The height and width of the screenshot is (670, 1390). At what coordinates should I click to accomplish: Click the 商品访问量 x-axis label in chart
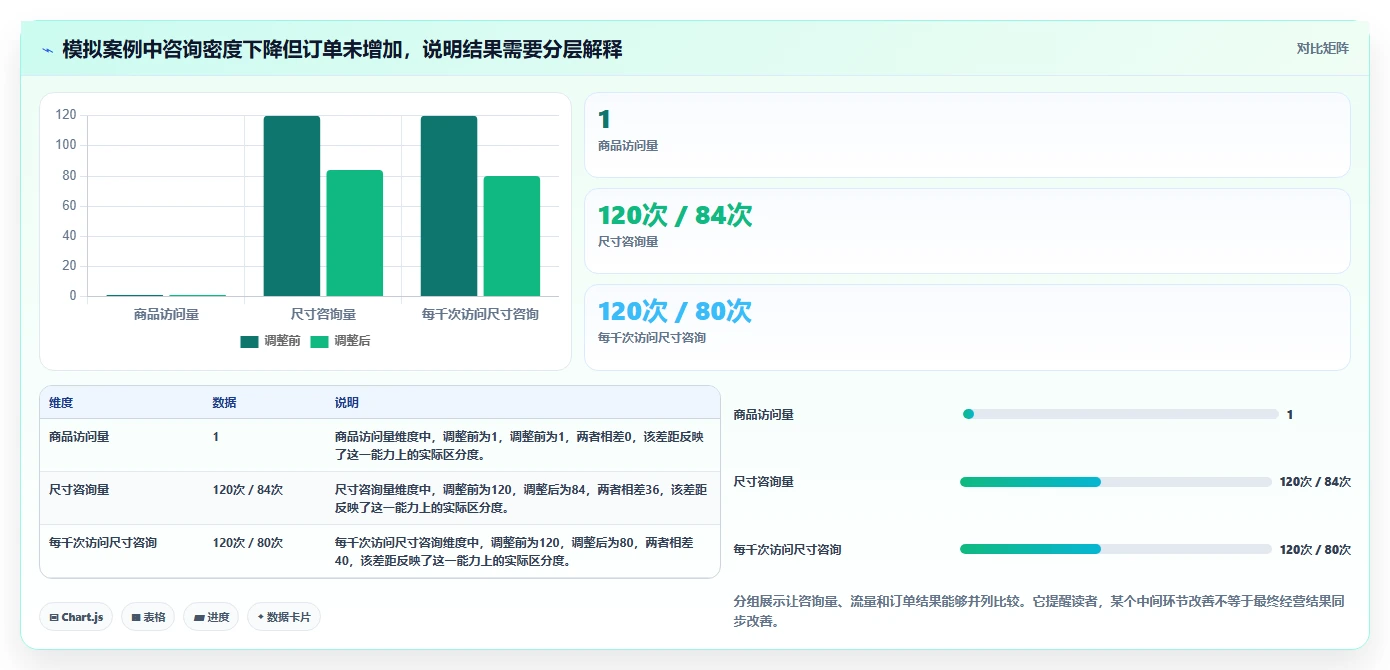(166, 314)
